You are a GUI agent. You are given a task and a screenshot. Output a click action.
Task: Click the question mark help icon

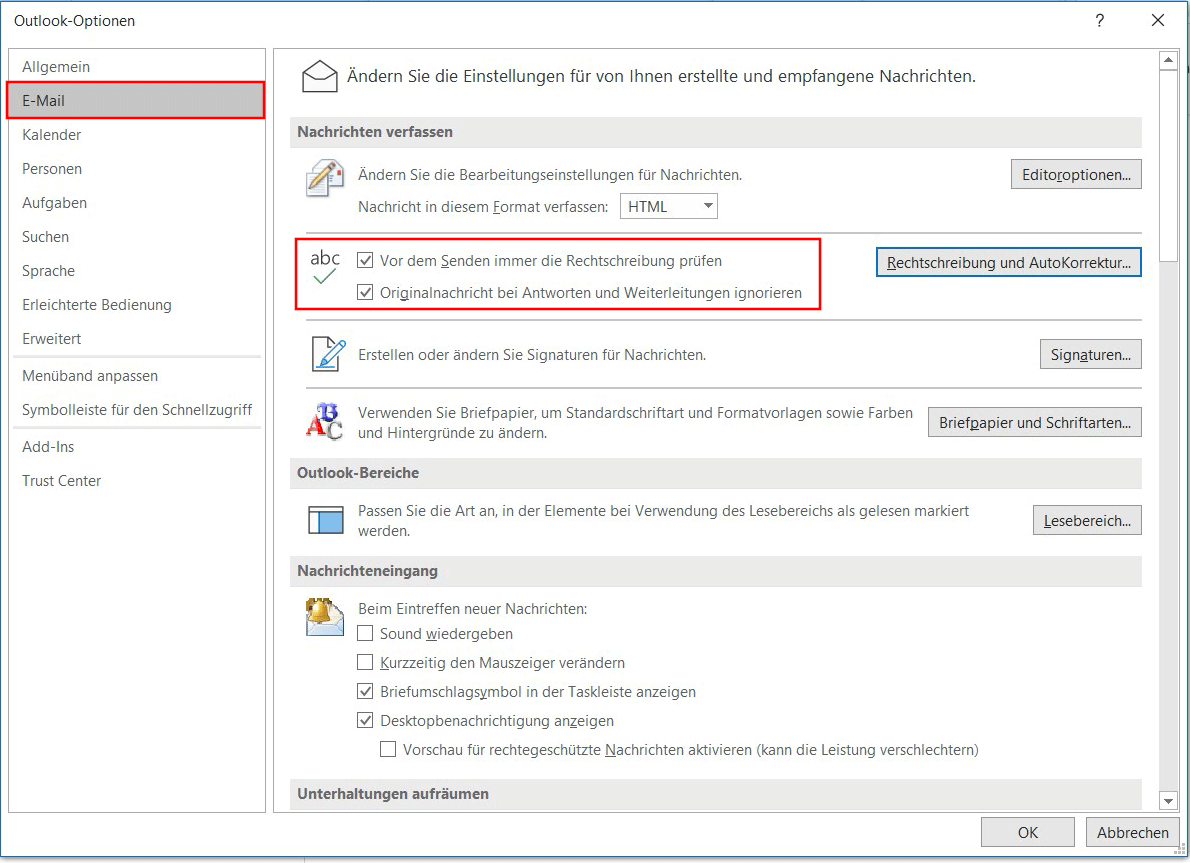point(1100,20)
